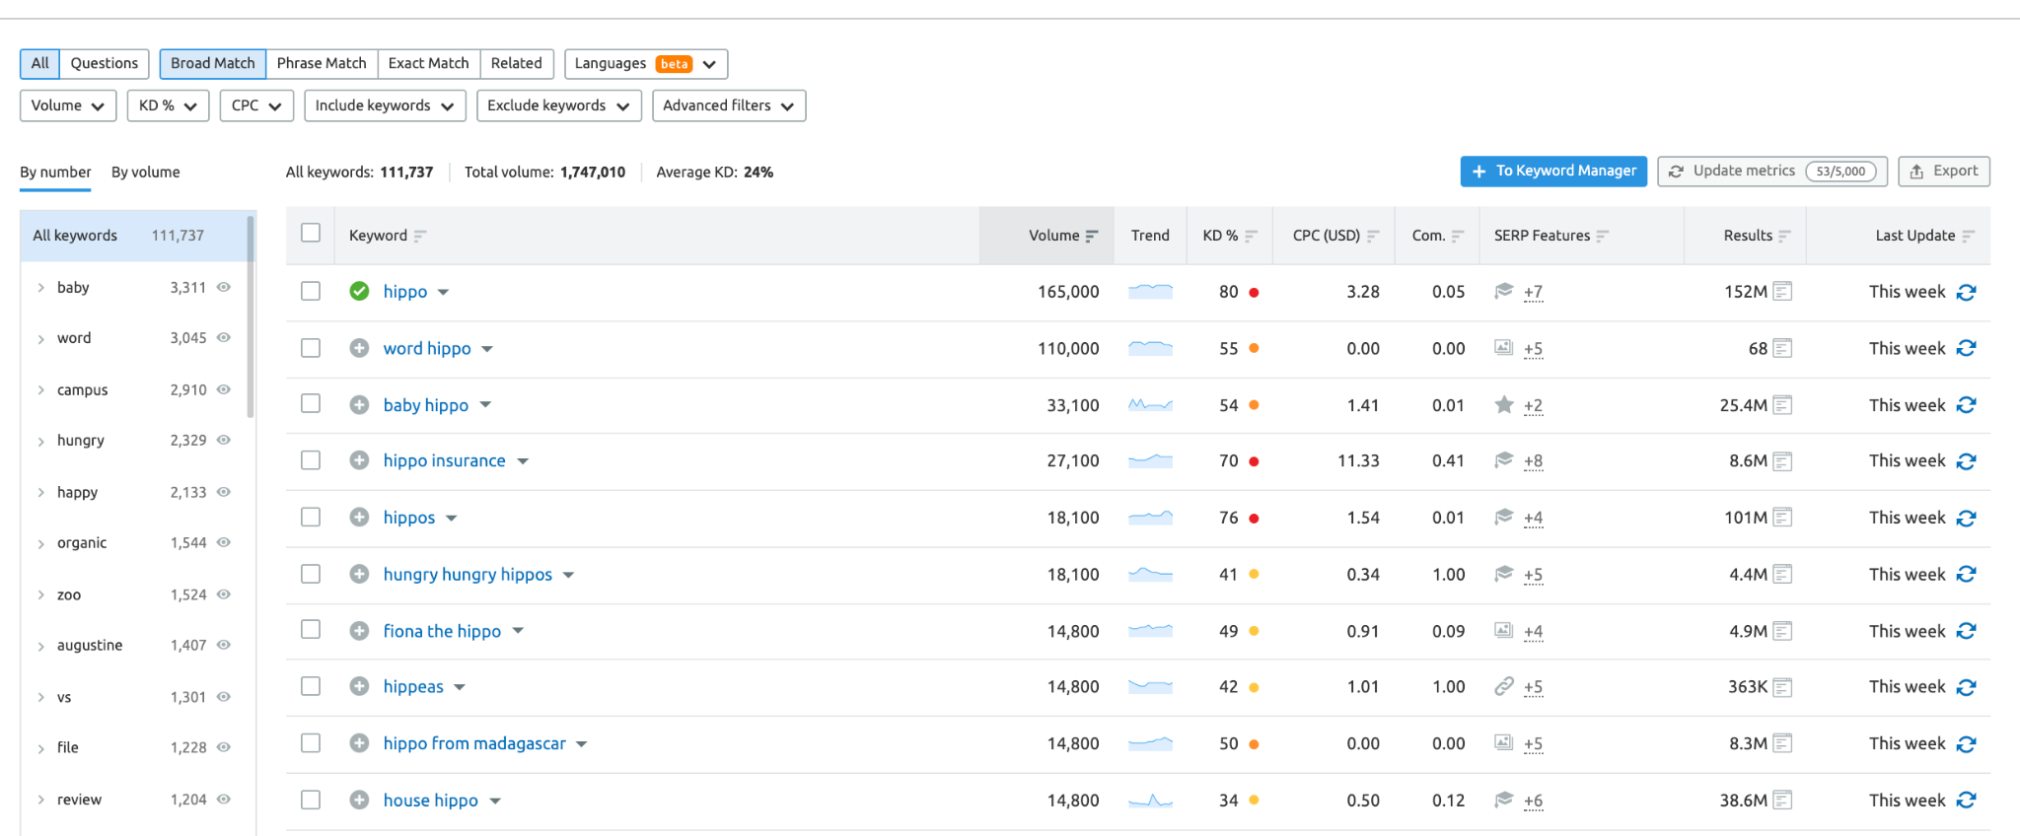Select the Phrase Match tab
Image resolution: width=2020 pixels, height=836 pixels.
[x=322, y=63]
